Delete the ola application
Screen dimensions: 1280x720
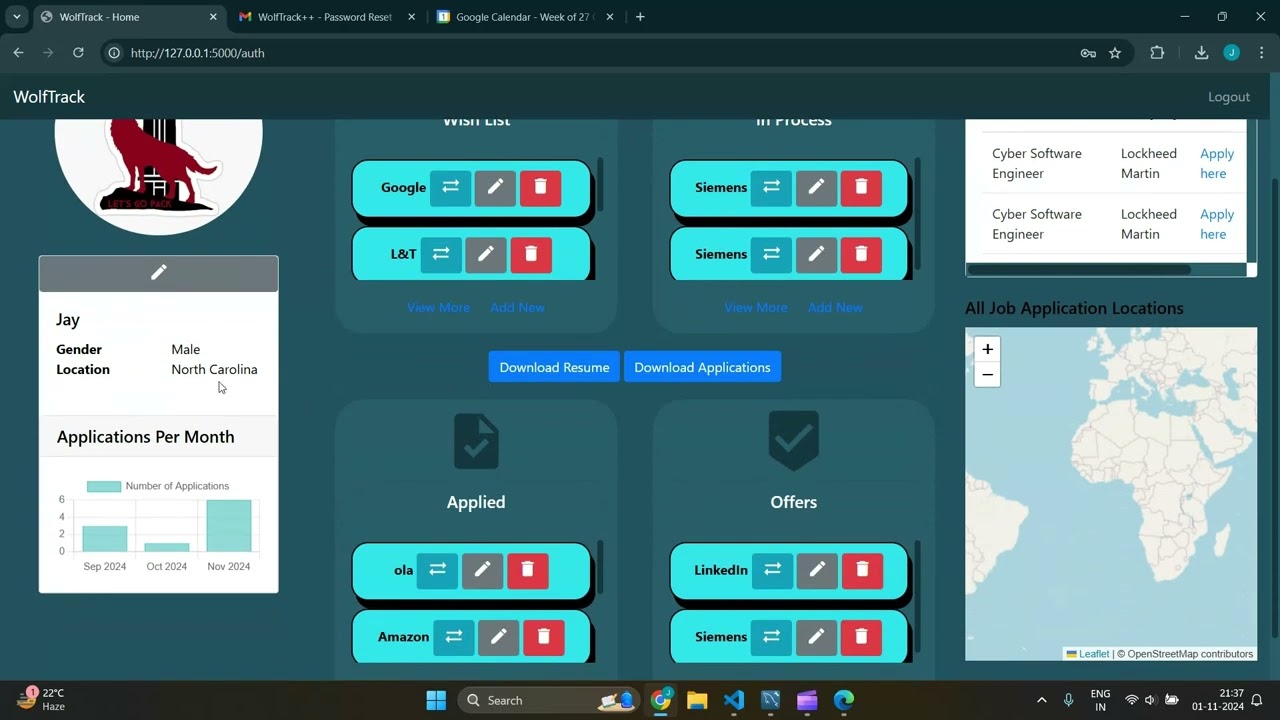tap(527, 570)
